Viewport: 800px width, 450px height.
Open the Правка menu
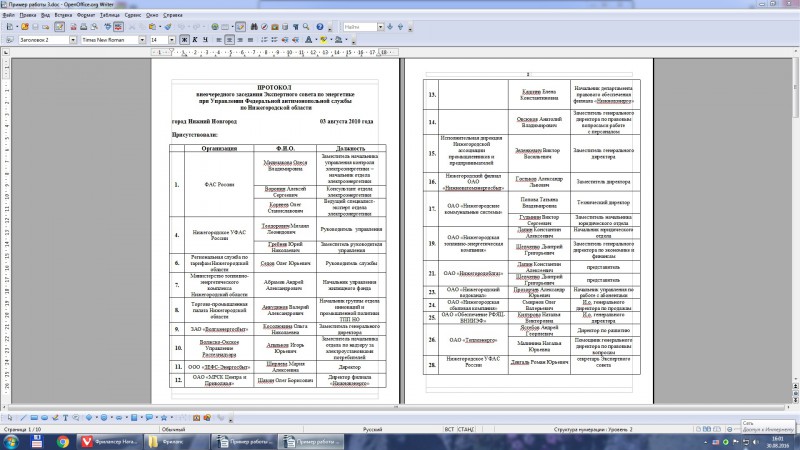(x=28, y=15)
